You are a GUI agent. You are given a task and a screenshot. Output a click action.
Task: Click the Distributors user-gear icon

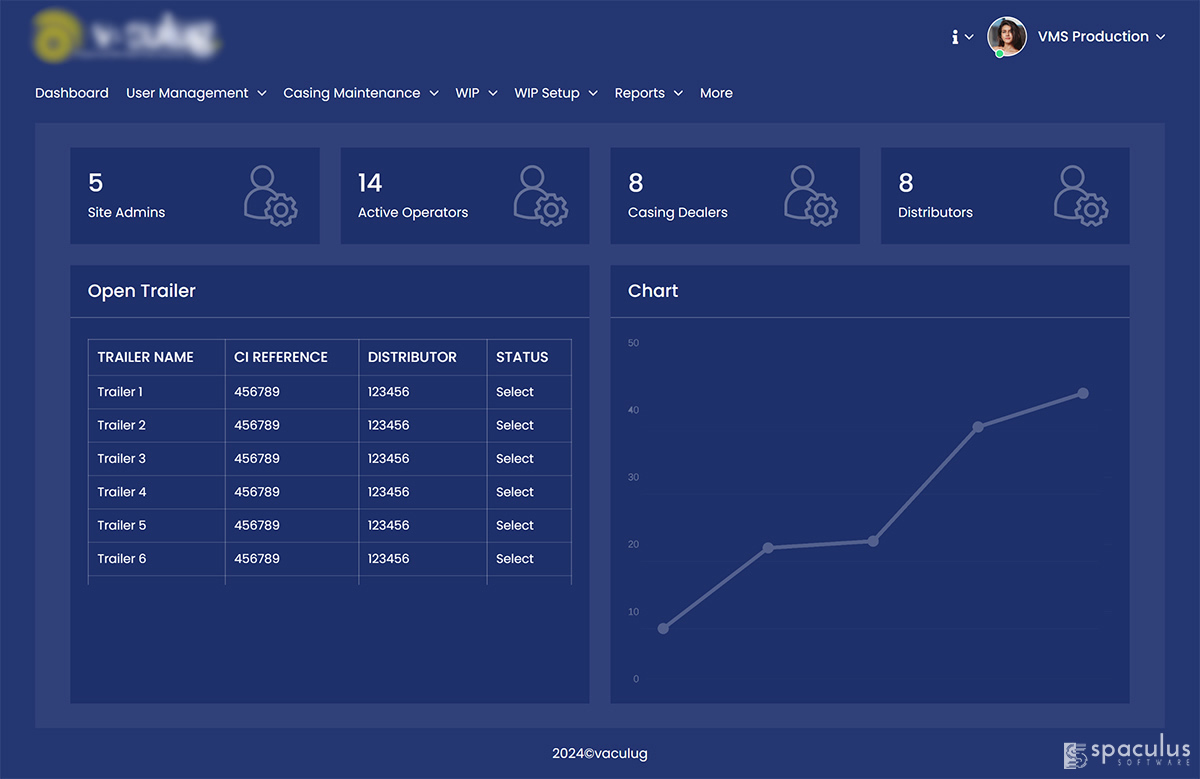(1081, 195)
